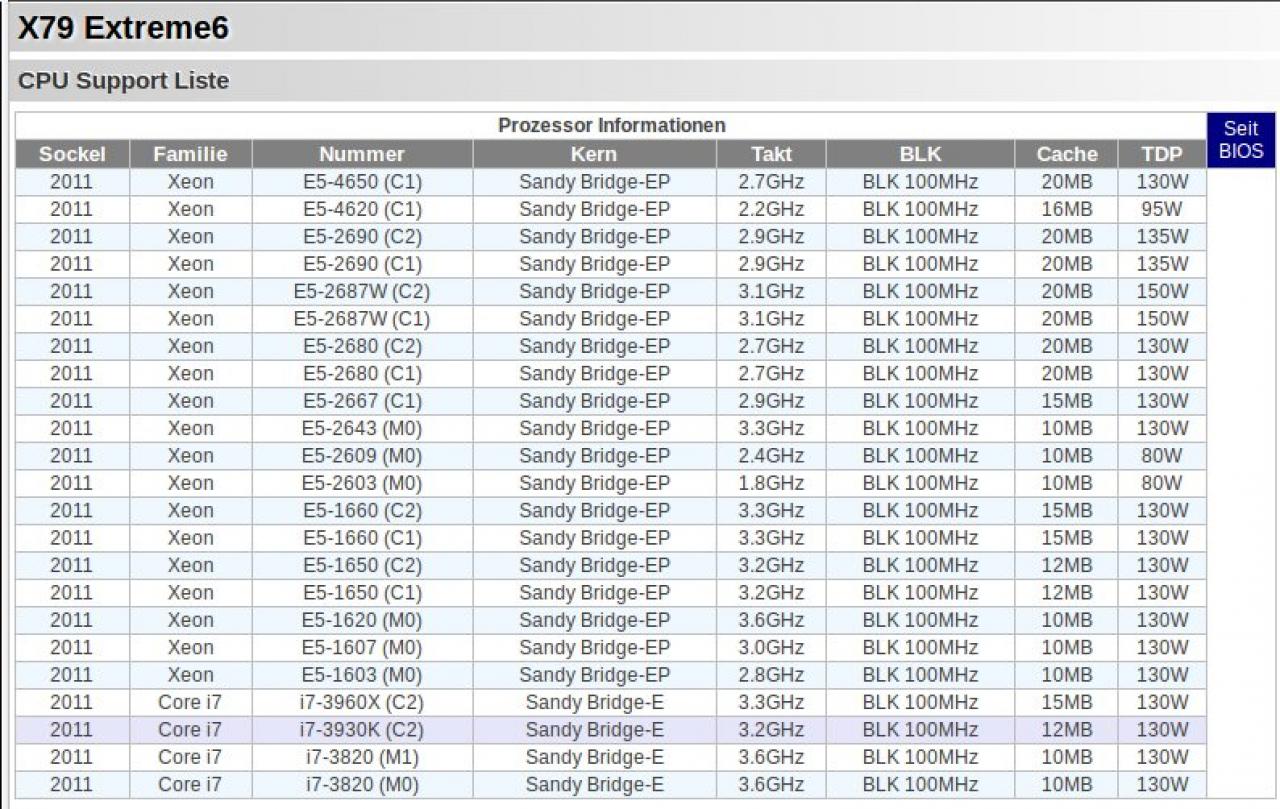The image size is (1280, 809).
Task: Click the 95W TDP value
Action: (1162, 209)
